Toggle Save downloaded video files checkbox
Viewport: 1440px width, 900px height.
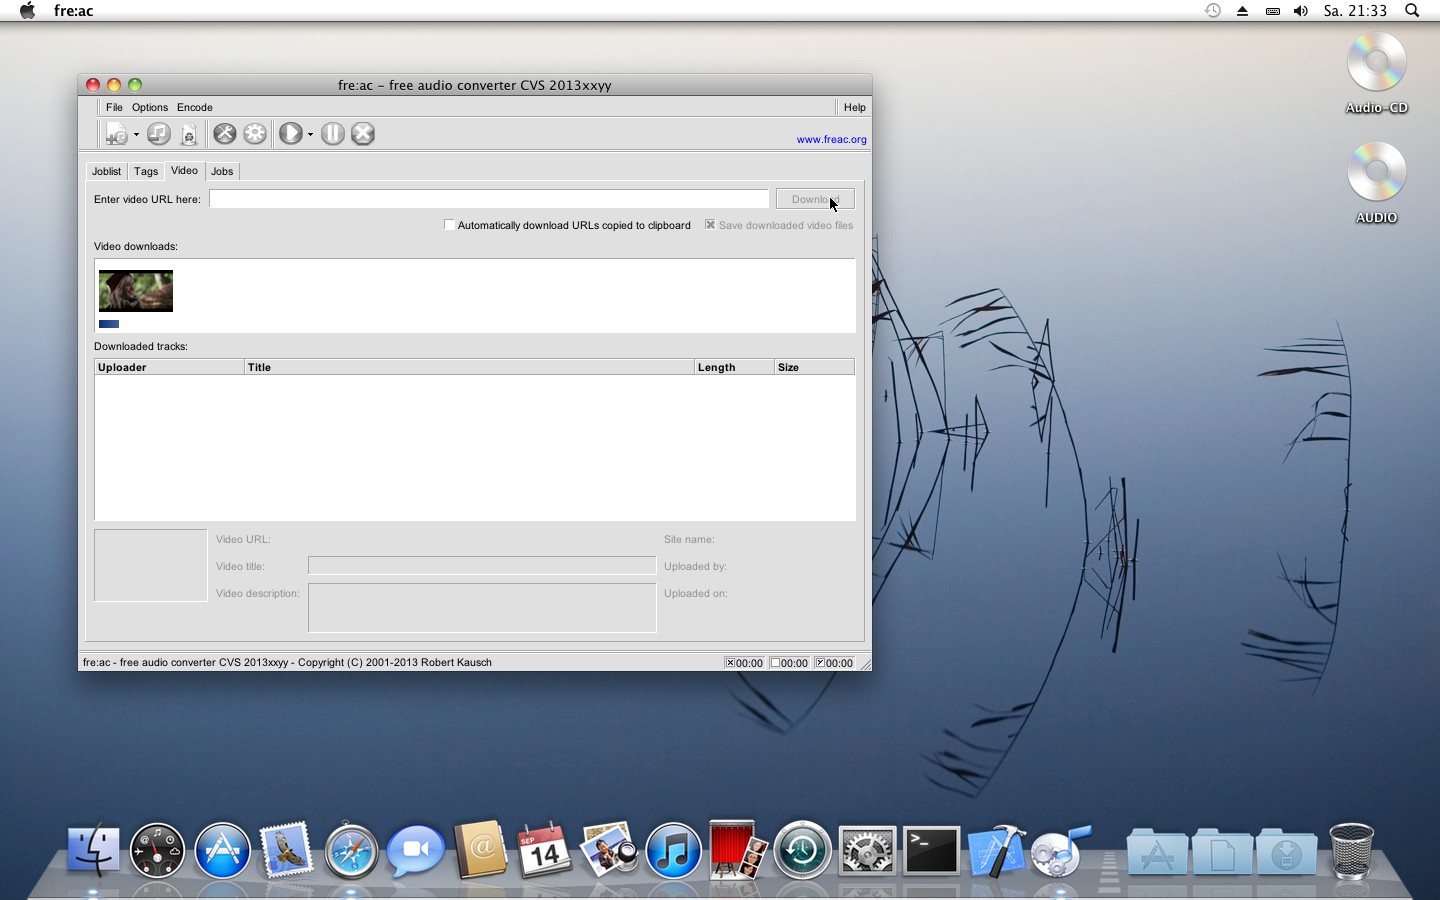(x=710, y=225)
